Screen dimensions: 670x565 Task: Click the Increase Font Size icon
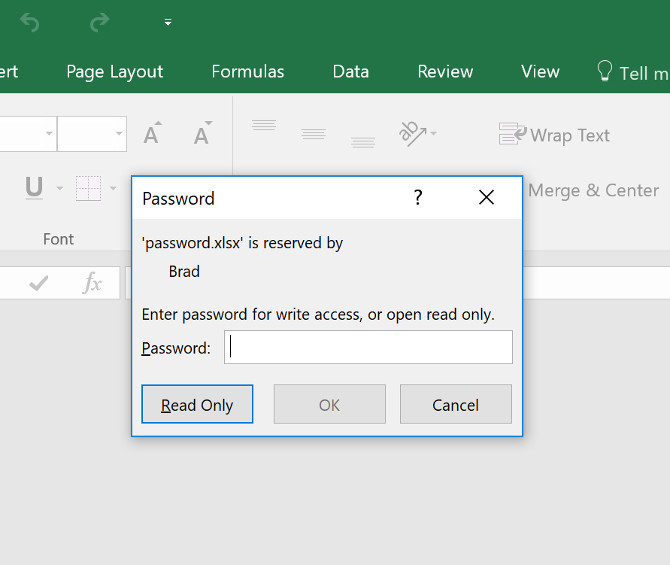point(152,134)
